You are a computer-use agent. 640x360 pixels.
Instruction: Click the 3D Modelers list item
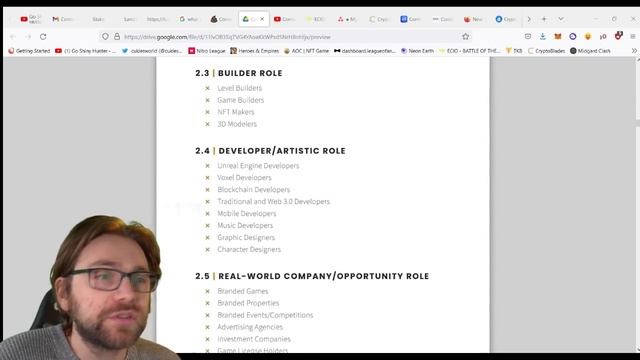(x=237, y=124)
